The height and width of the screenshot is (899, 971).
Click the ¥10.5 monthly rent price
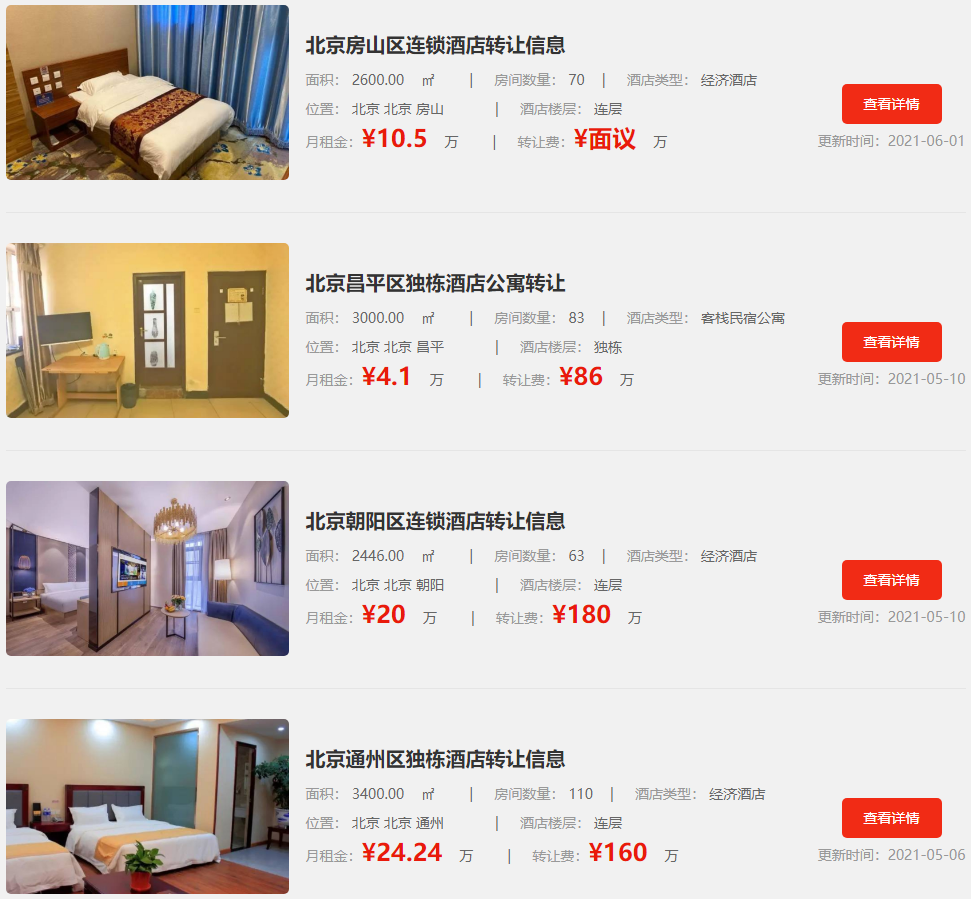394,139
